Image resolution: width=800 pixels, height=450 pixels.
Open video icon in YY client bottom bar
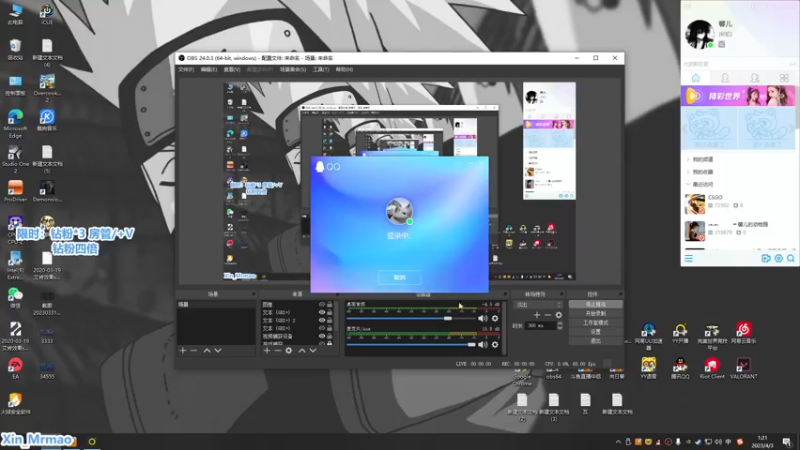766,259
